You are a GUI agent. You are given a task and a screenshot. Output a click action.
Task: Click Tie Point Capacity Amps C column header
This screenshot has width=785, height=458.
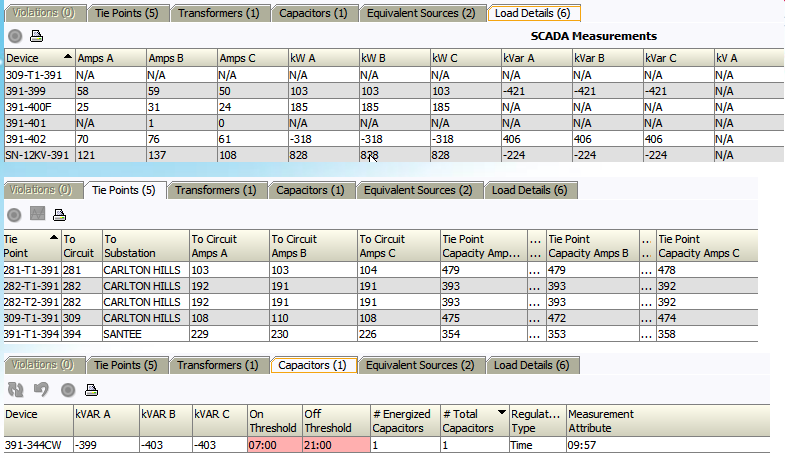[x=706, y=246]
